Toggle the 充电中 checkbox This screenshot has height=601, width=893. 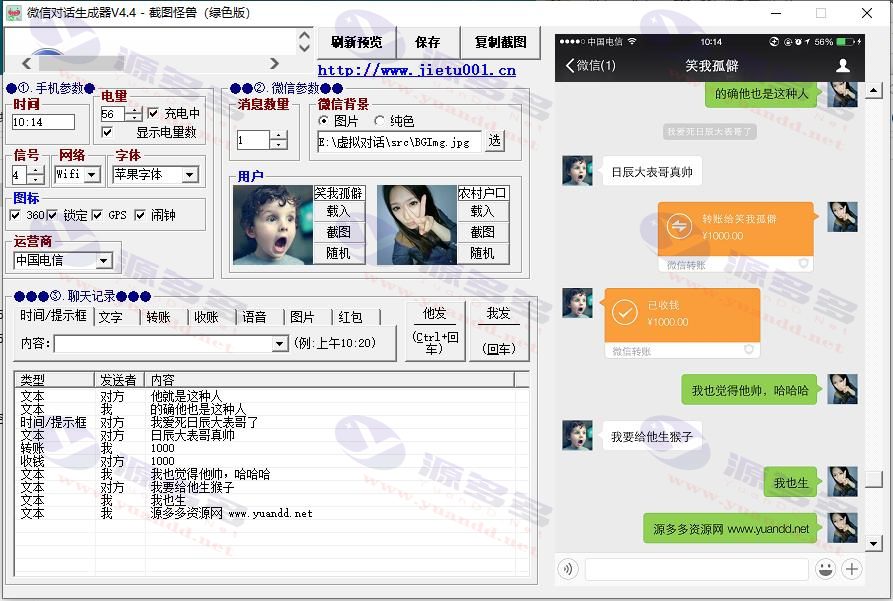click(153, 113)
